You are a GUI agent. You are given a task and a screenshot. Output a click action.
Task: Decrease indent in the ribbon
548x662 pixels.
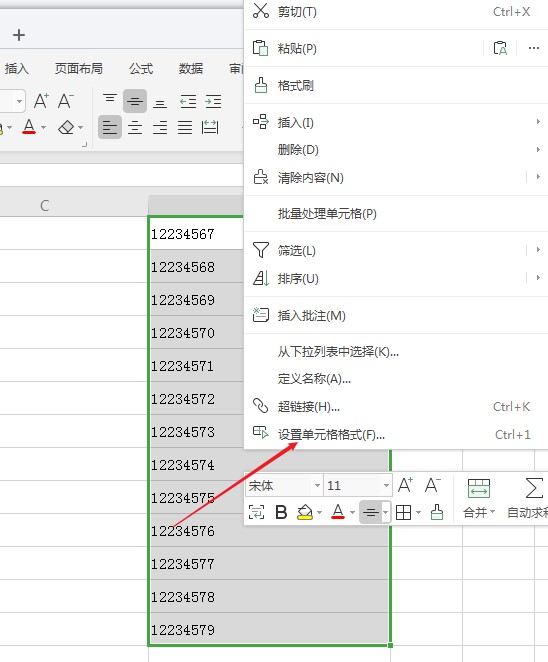click(x=188, y=102)
